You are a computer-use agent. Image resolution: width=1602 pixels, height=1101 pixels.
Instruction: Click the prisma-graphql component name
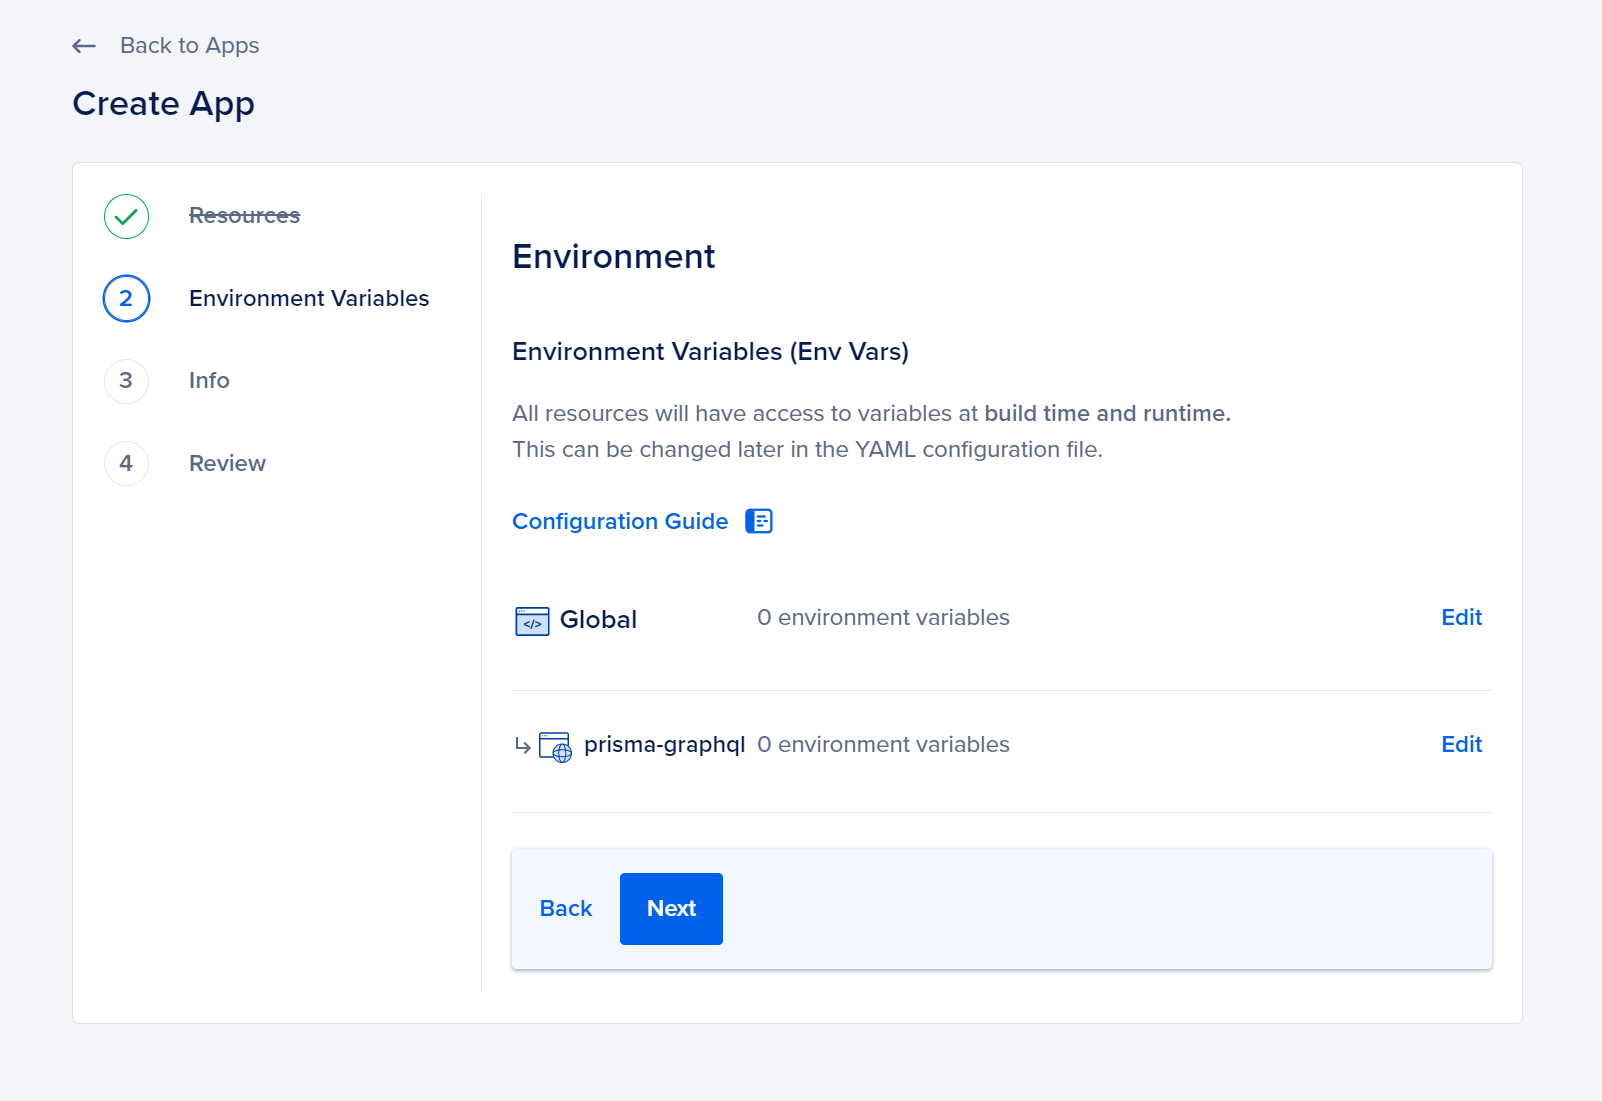pyautogui.click(x=664, y=744)
